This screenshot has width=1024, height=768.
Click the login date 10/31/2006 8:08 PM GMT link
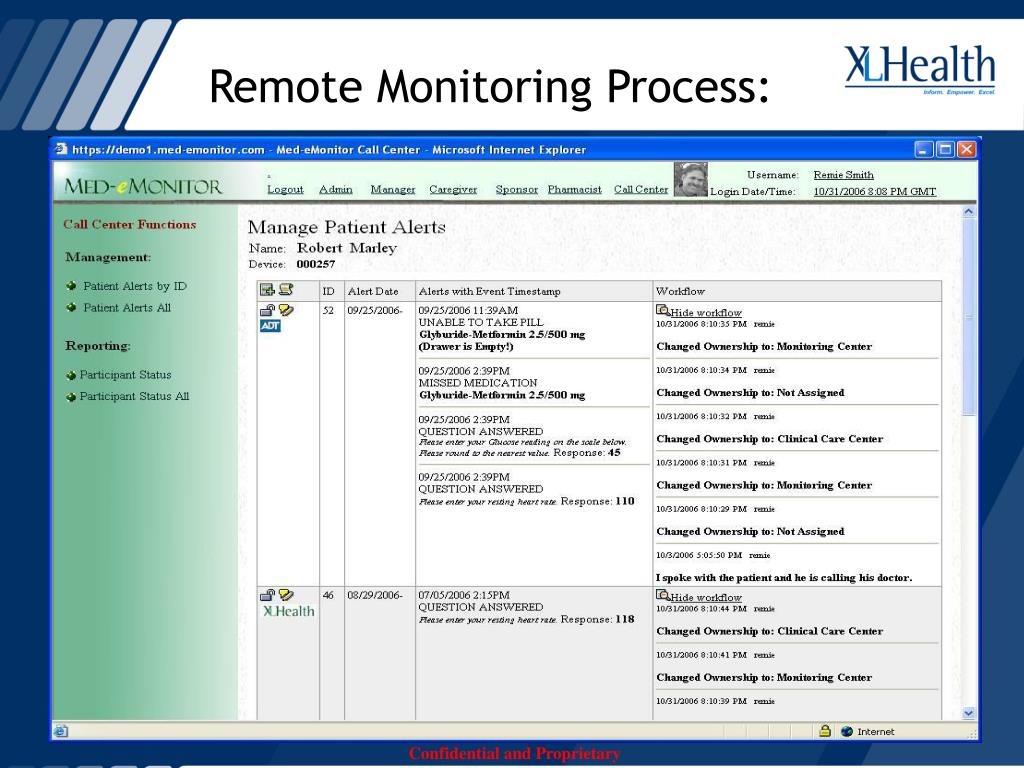tap(874, 191)
